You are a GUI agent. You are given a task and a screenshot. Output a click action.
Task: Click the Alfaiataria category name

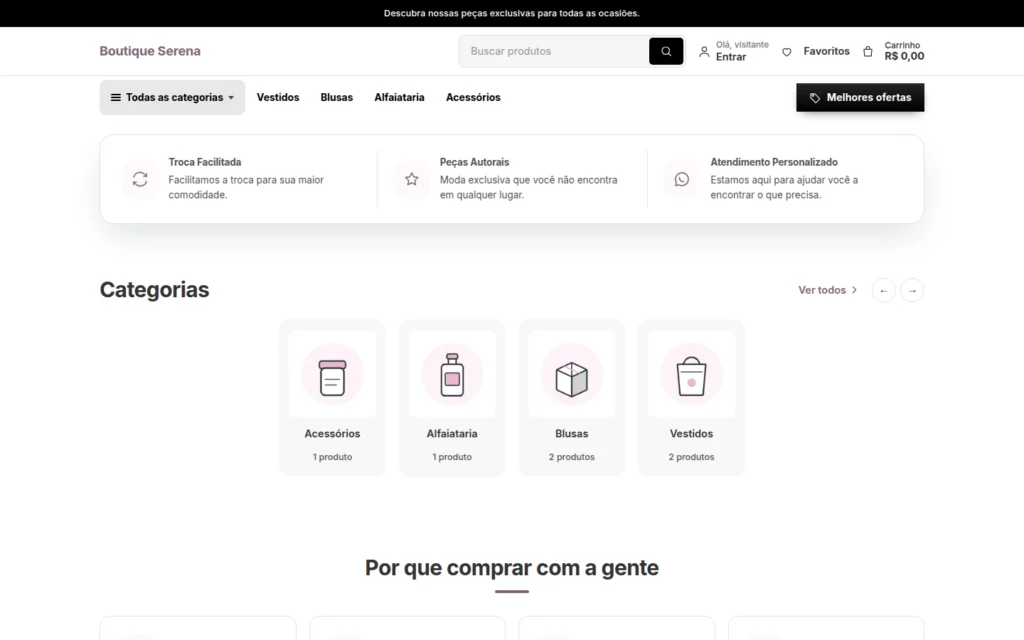coord(452,434)
